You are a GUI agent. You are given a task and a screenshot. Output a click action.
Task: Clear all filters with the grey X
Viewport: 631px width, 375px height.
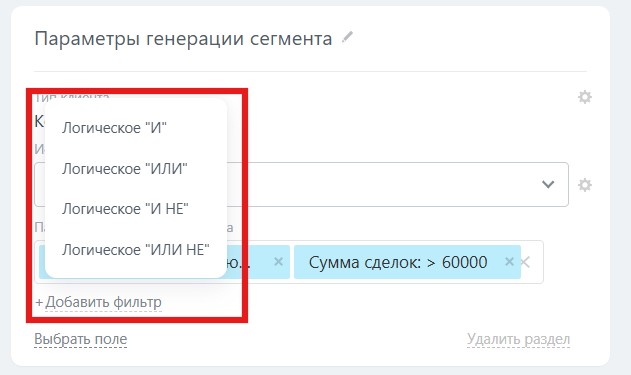525,262
